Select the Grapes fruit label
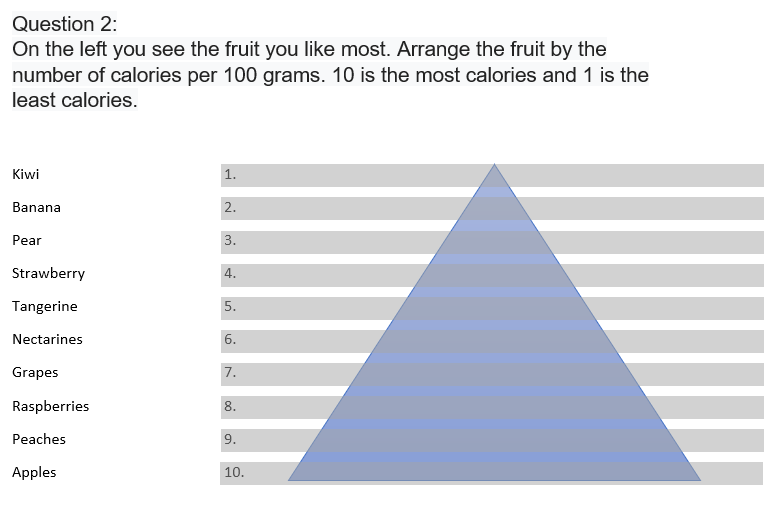 click(35, 373)
